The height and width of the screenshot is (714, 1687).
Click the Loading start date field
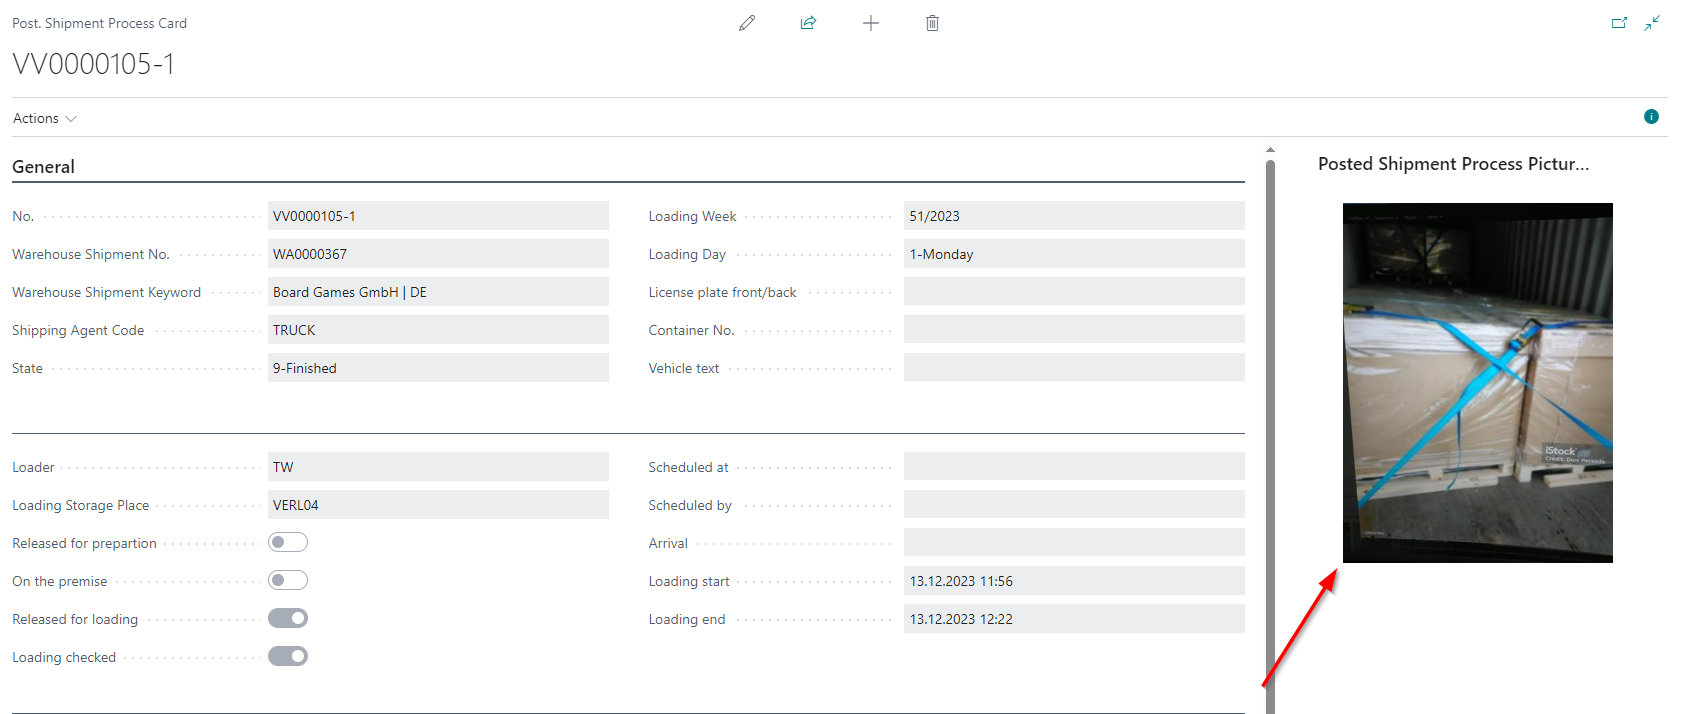pos(1073,581)
